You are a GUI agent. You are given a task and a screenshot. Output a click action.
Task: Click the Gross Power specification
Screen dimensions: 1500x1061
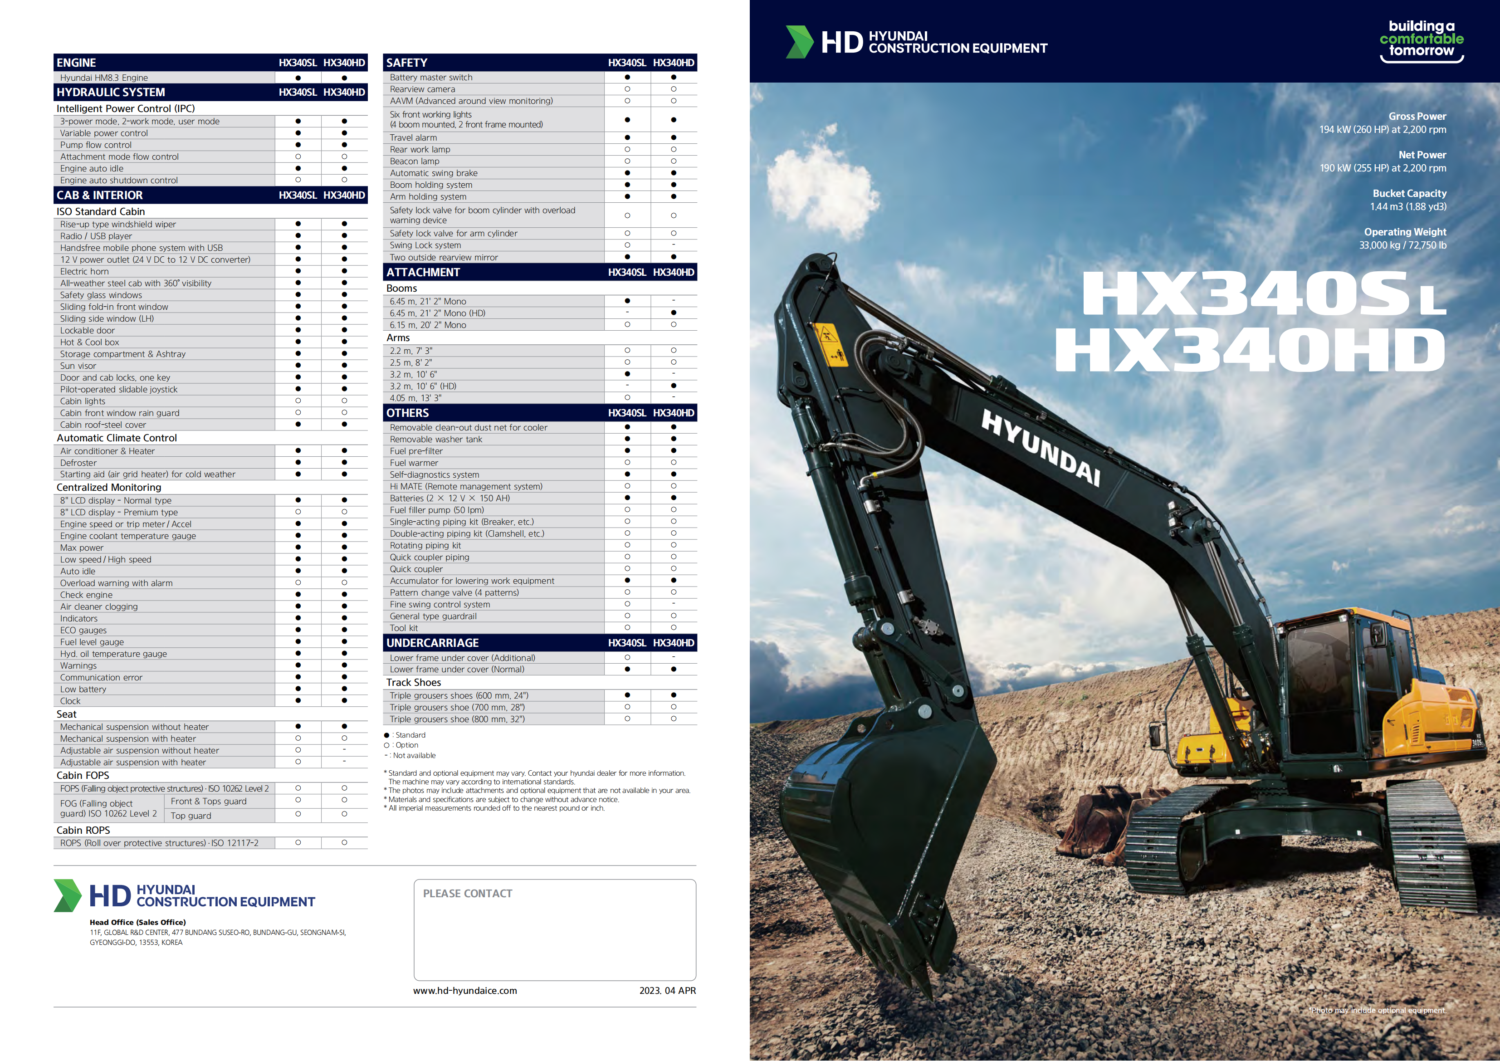point(1383,123)
